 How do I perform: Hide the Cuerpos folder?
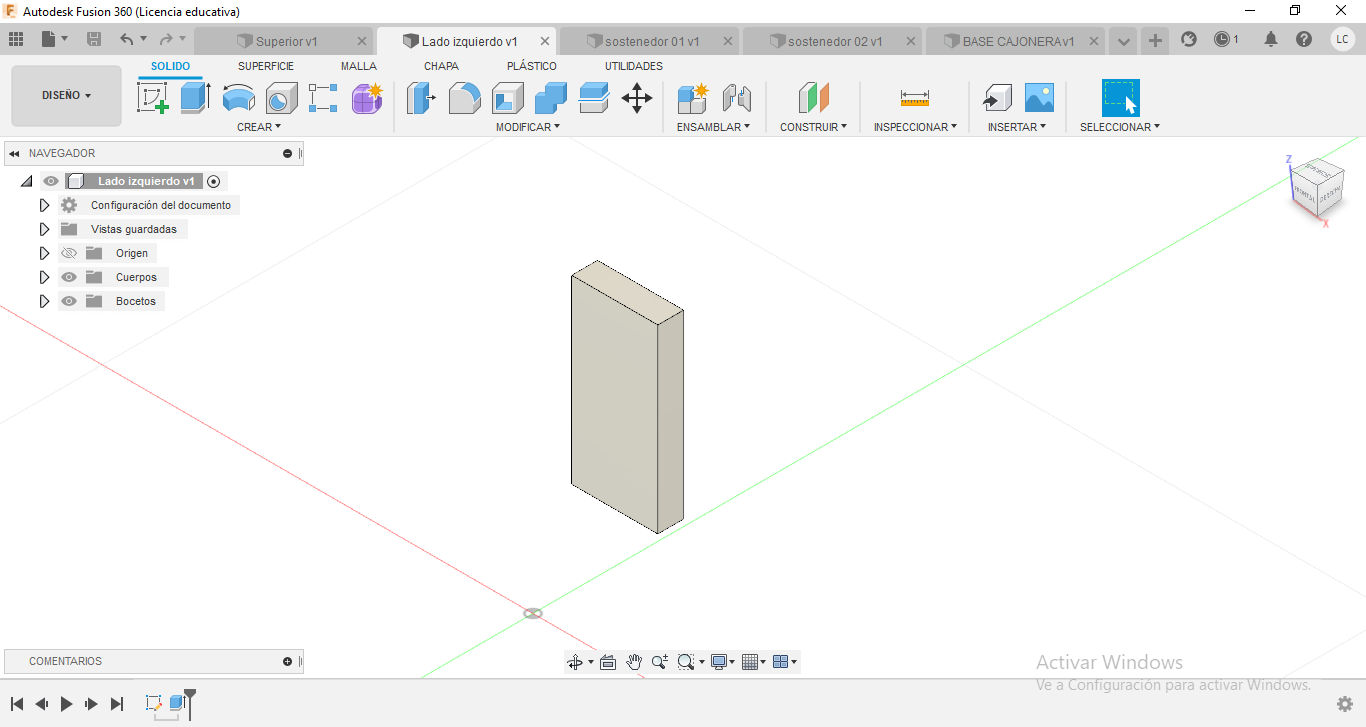pyautogui.click(x=69, y=277)
